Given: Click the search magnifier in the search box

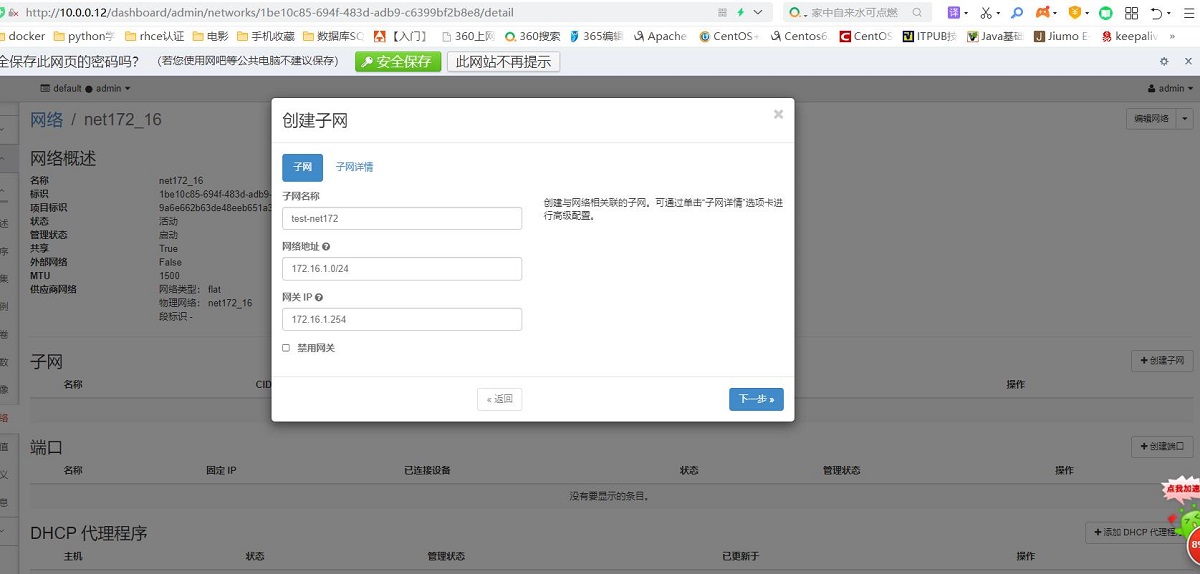Looking at the screenshot, I should [917, 12].
